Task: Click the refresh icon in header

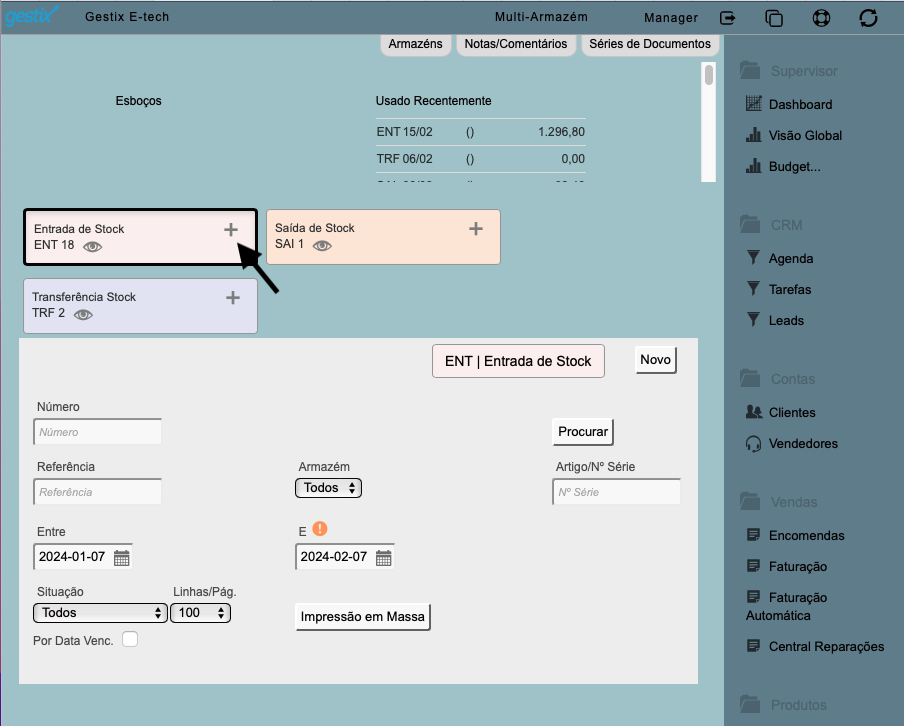Action: click(x=868, y=18)
